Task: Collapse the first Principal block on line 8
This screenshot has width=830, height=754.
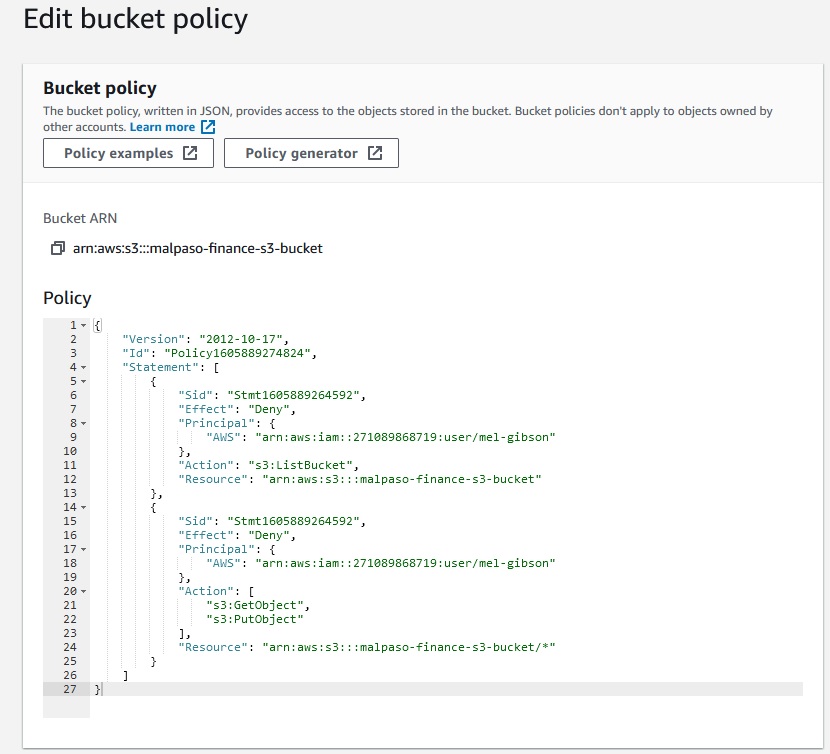Action: (82, 424)
